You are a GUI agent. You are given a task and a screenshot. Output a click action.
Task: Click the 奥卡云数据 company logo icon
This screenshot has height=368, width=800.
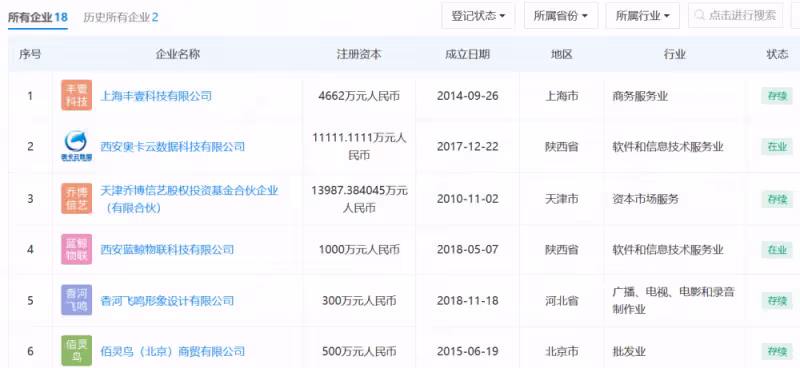pyautogui.click(x=77, y=146)
